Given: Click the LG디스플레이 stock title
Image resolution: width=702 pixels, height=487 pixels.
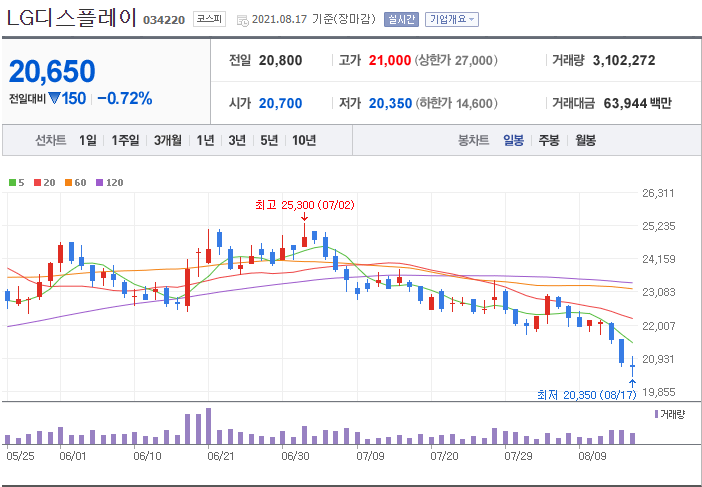Looking at the screenshot, I should point(72,19).
